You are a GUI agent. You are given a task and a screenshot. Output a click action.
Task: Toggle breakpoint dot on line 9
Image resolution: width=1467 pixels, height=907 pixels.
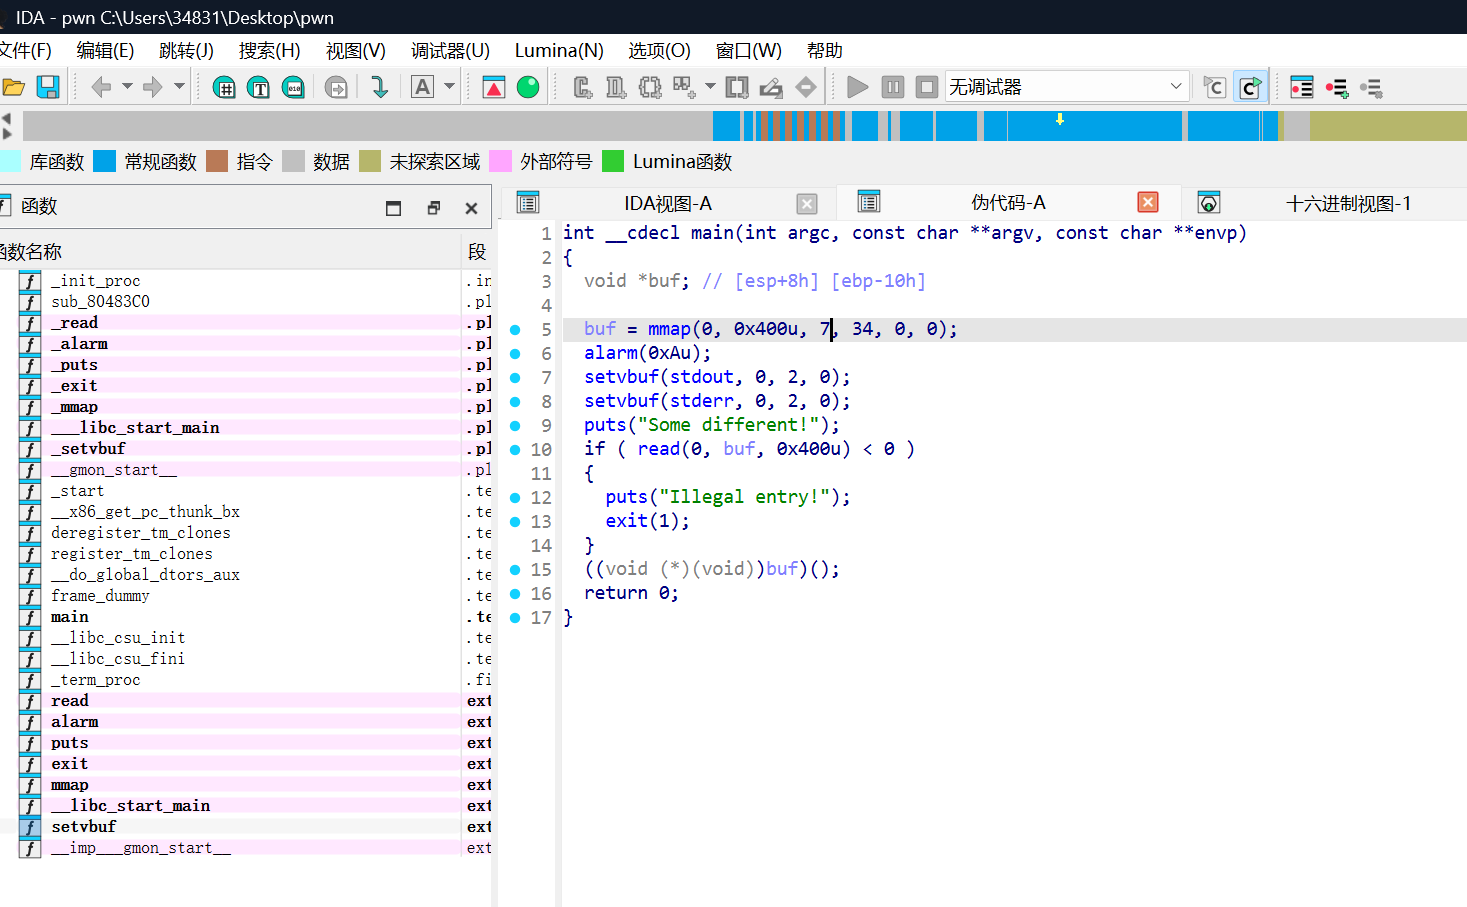pyautogui.click(x=515, y=425)
